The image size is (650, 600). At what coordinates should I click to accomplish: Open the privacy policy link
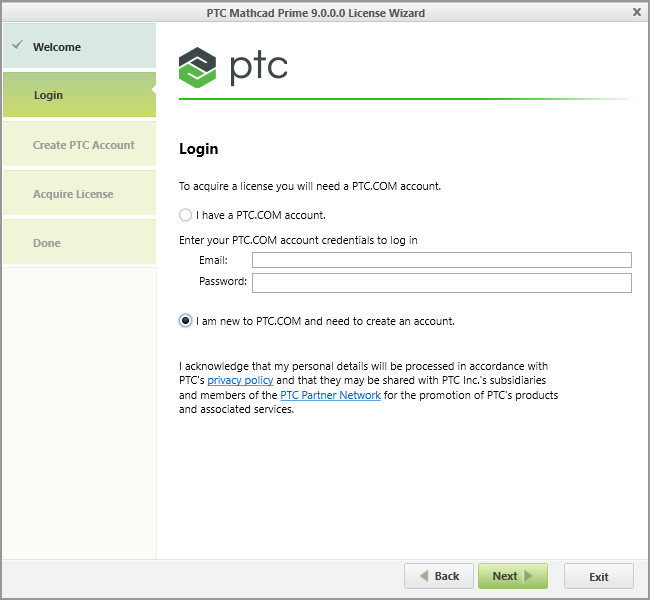240,380
